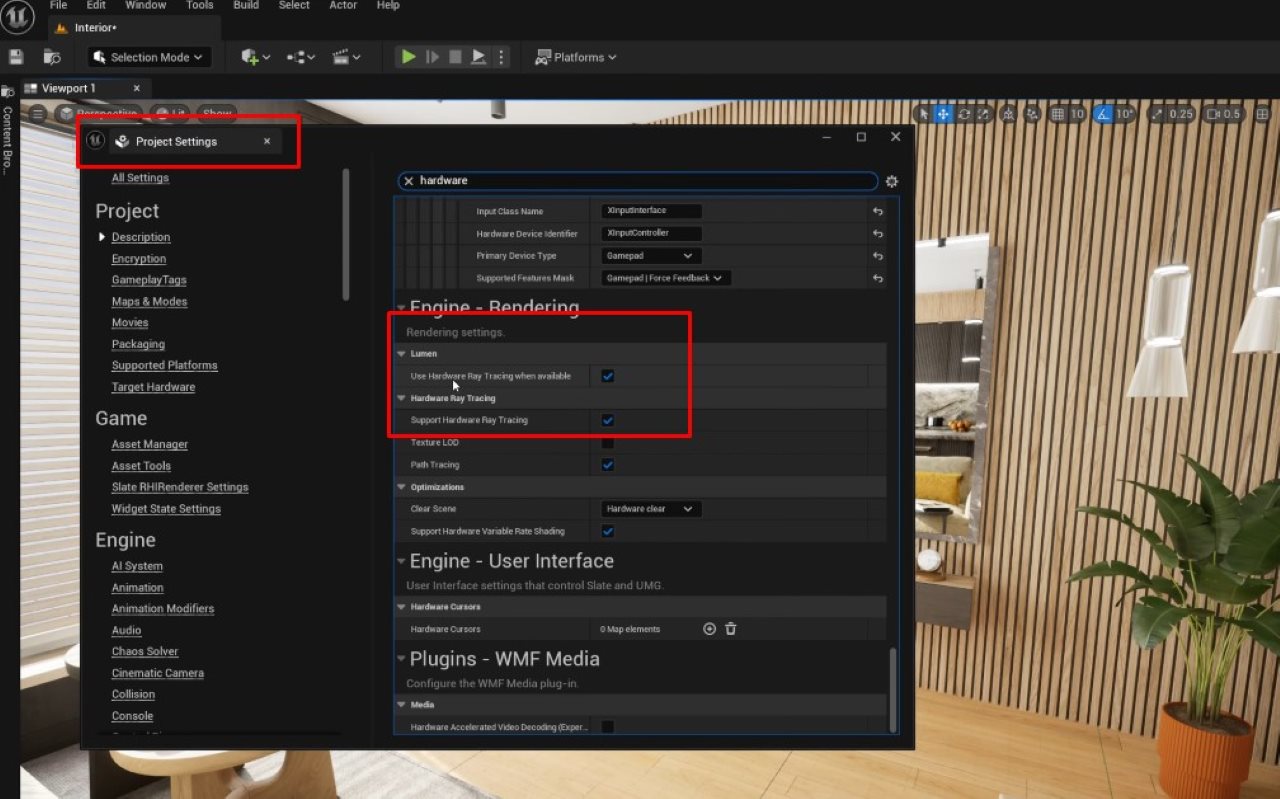
Task: Activate the Scale transform tool
Action: (x=985, y=114)
